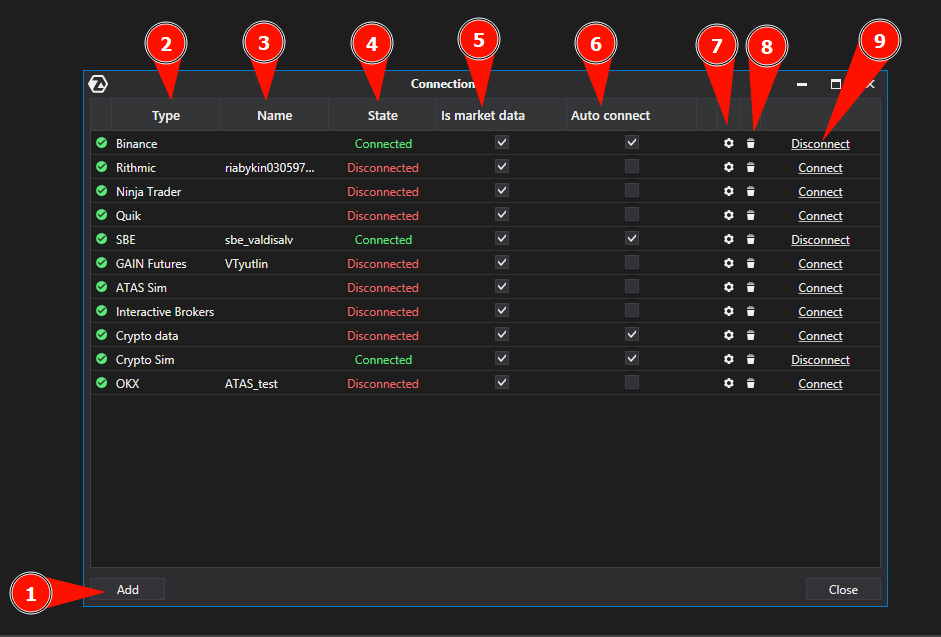Open settings gear for Binance connection

coord(729,143)
